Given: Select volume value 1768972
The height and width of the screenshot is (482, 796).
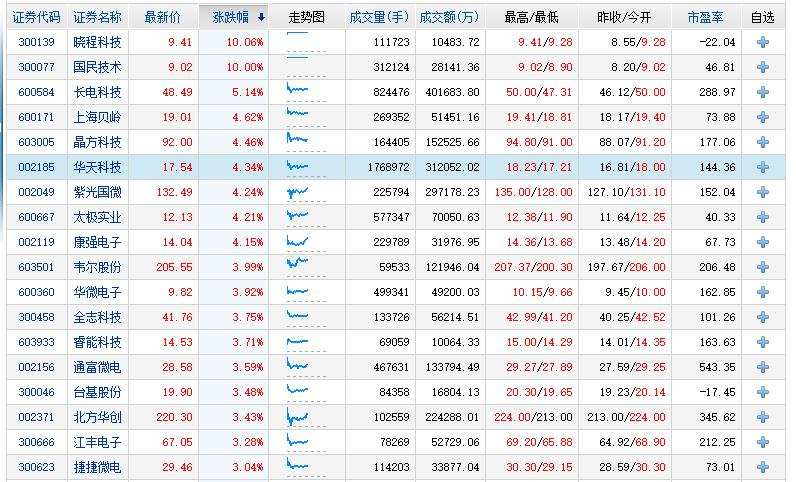Looking at the screenshot, I should click(388, 167).
